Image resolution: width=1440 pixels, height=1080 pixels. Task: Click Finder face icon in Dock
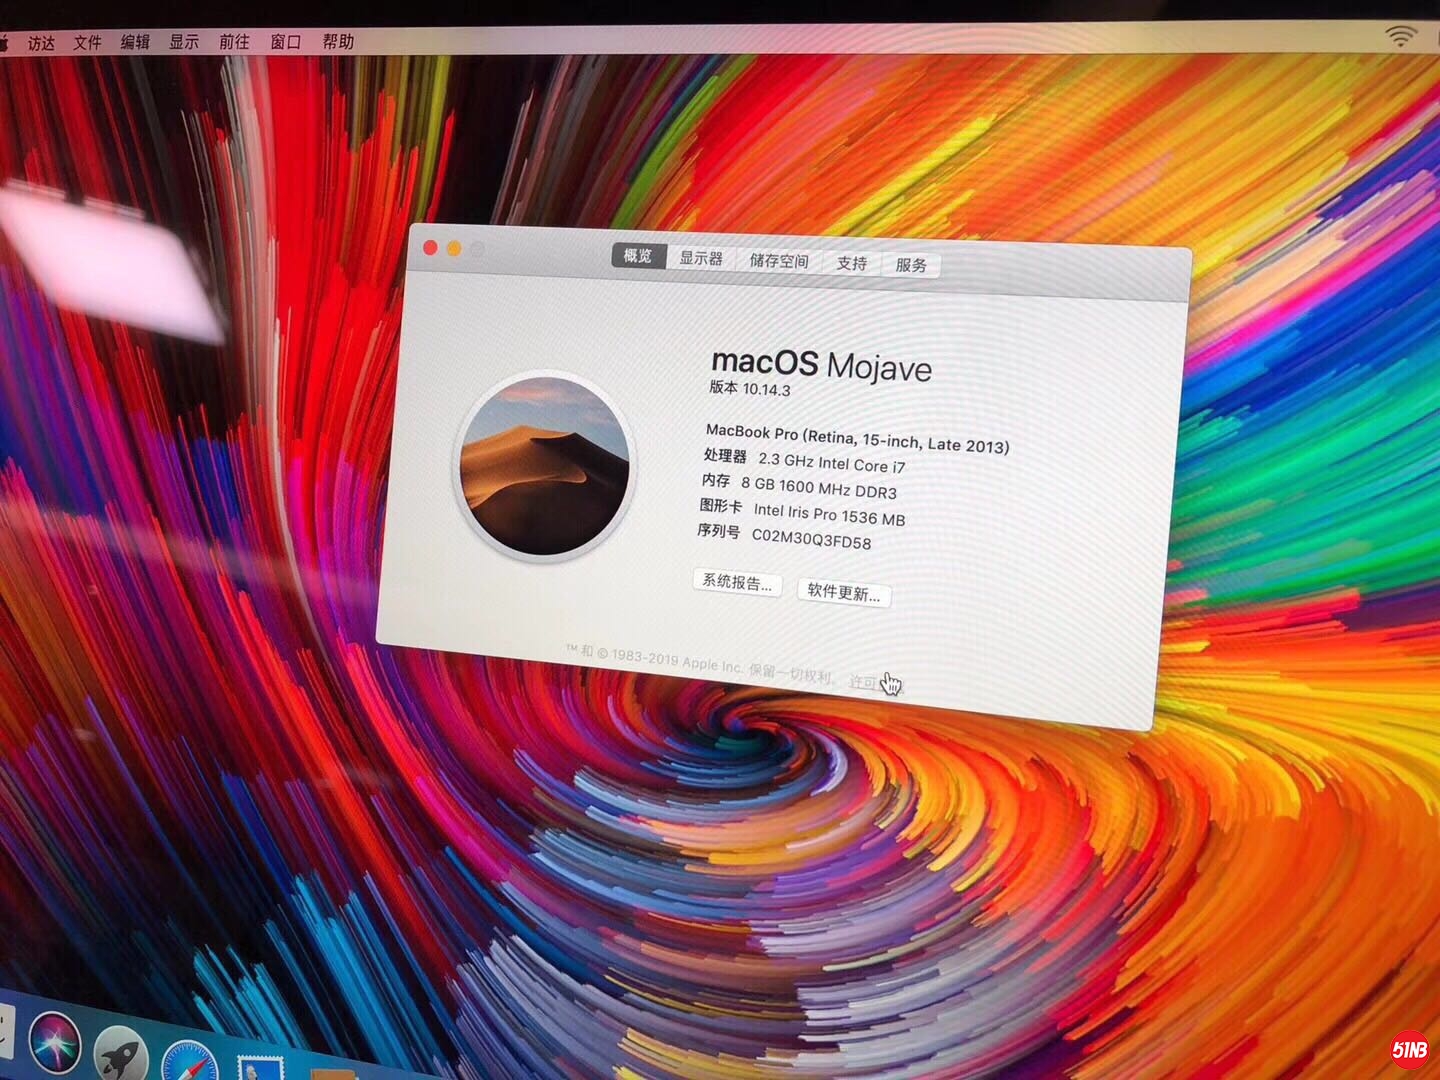click(x=5, y=1030)
